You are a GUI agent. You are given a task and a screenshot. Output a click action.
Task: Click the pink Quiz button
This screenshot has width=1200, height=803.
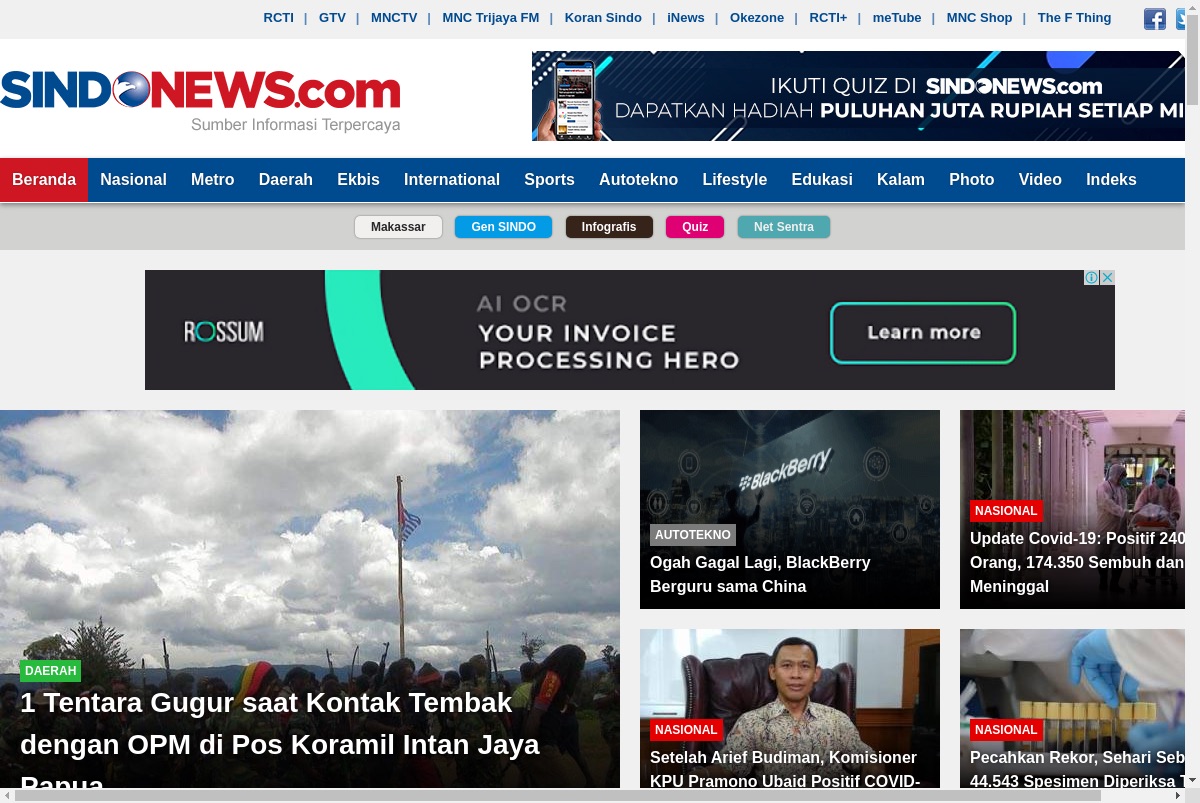click(695, 227)
